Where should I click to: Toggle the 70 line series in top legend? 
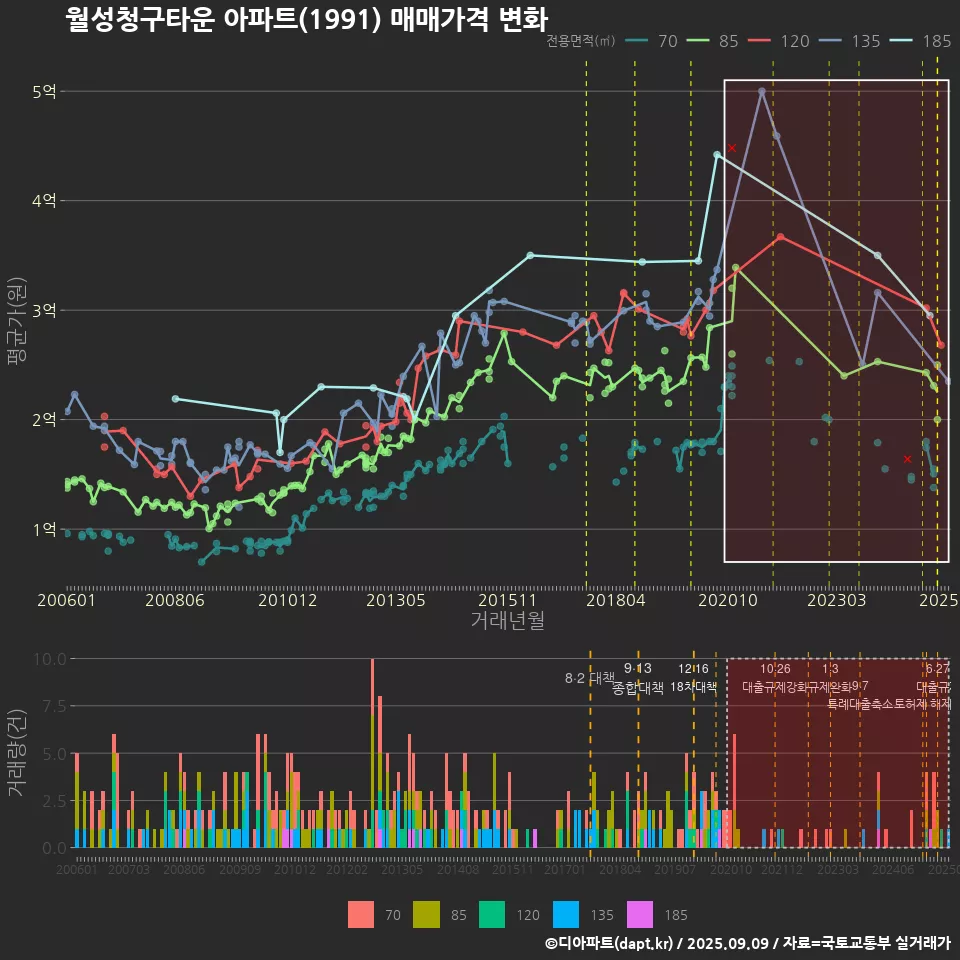tap(652, 41)
